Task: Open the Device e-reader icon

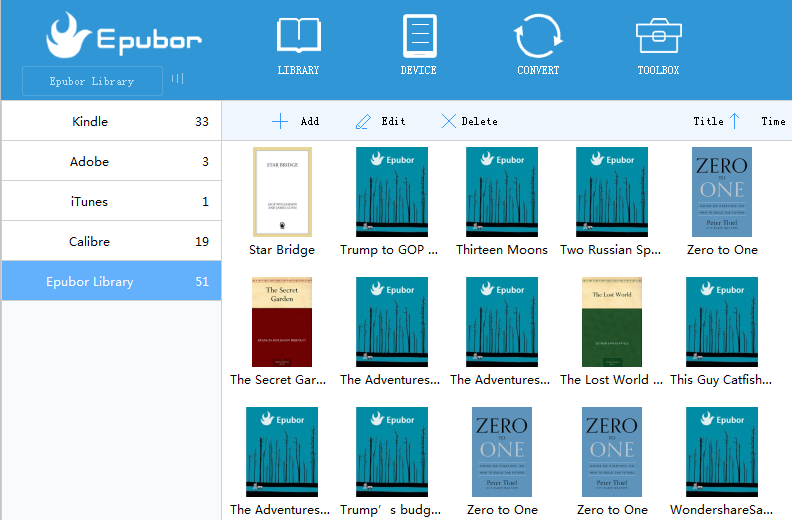Action: (x=419, y=36)
